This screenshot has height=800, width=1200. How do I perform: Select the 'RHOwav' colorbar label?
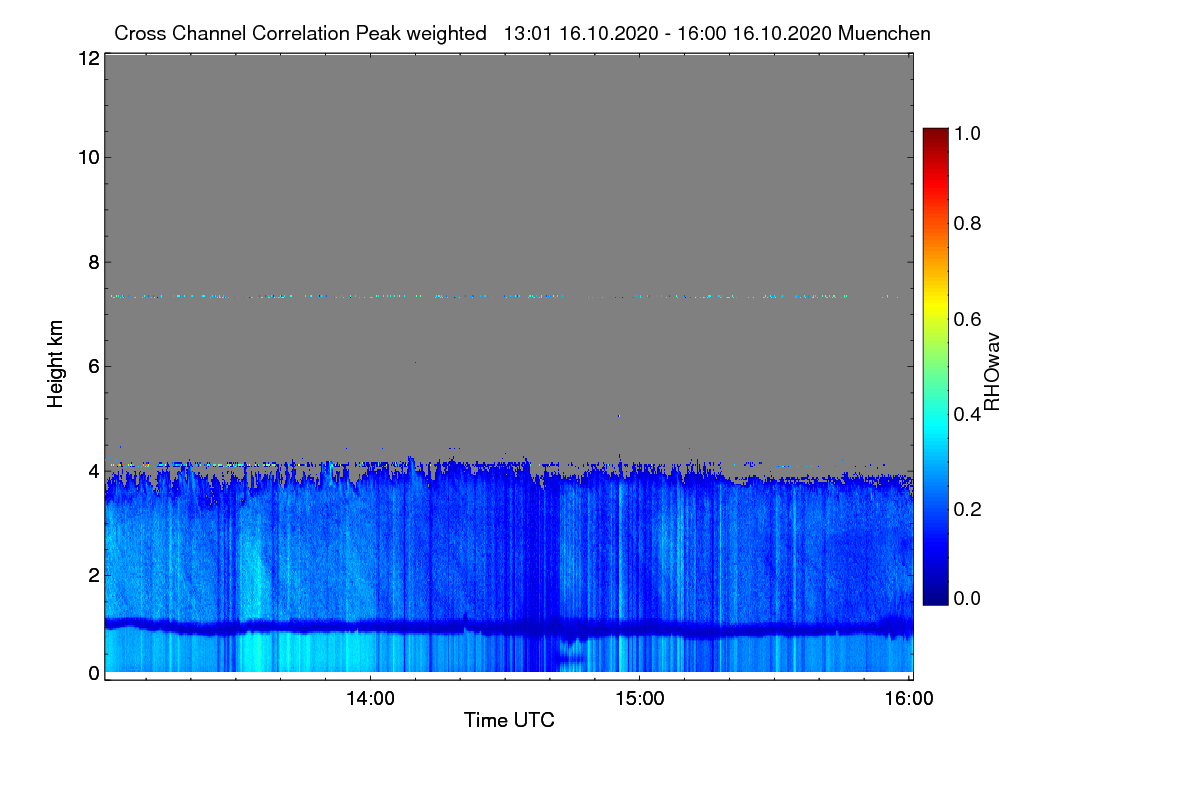(x=992, y=372)
